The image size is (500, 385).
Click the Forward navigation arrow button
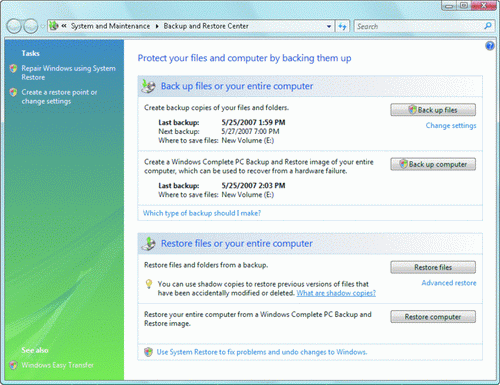coord(31,26)
